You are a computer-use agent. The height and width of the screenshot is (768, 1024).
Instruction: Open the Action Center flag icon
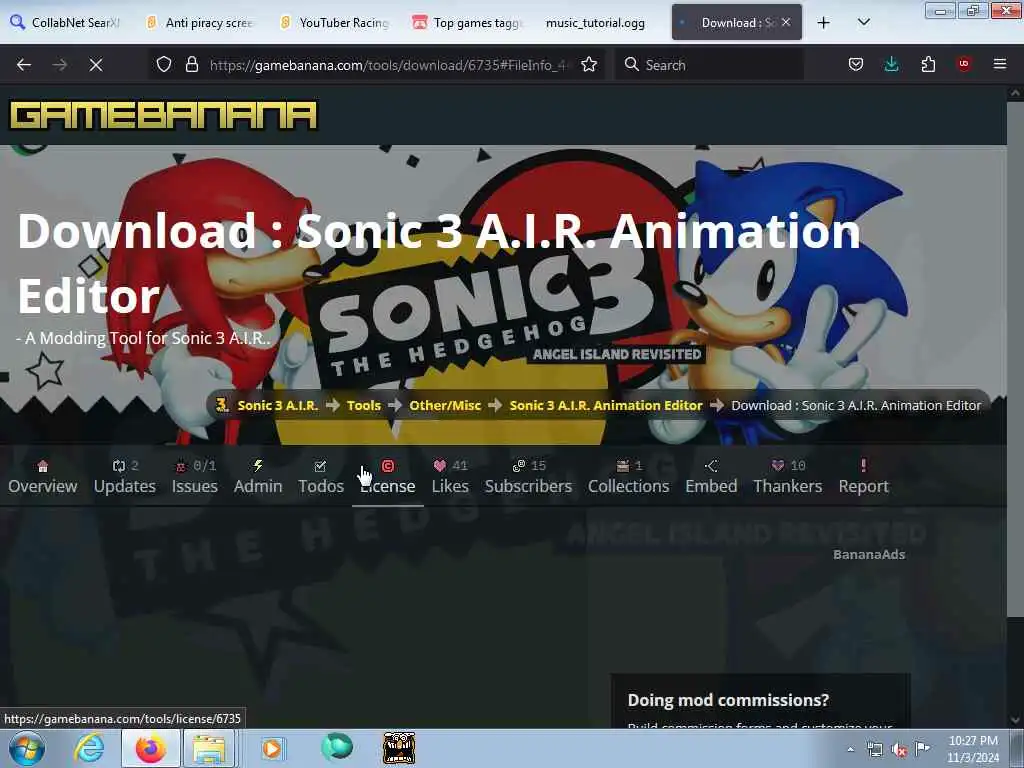(x=922, y=749)
